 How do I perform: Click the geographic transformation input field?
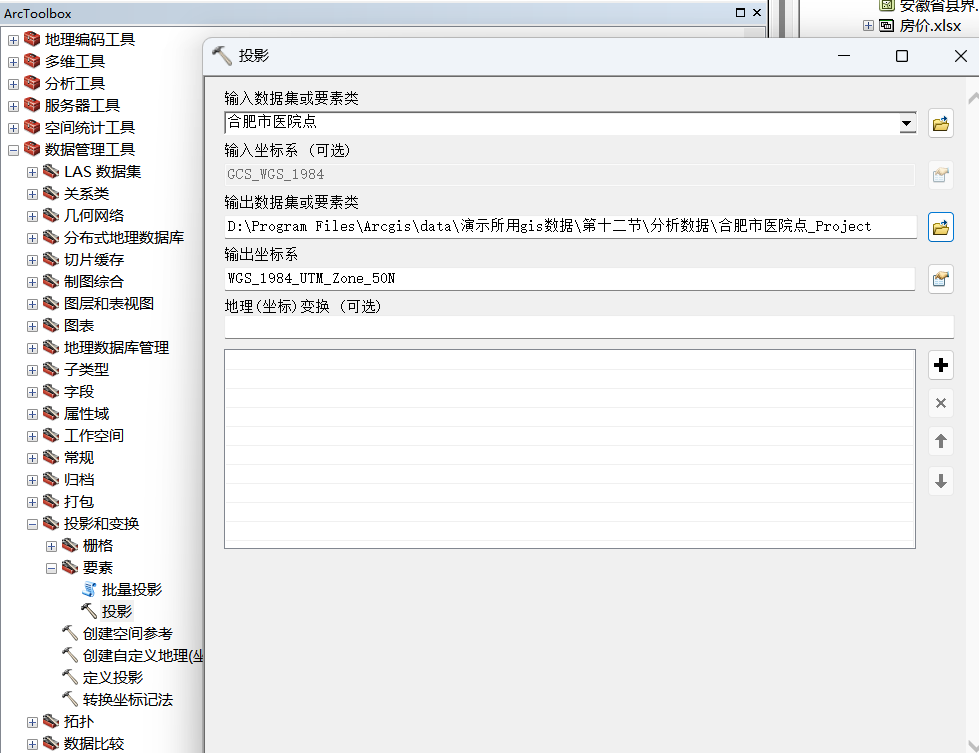[x=589, y=327]
